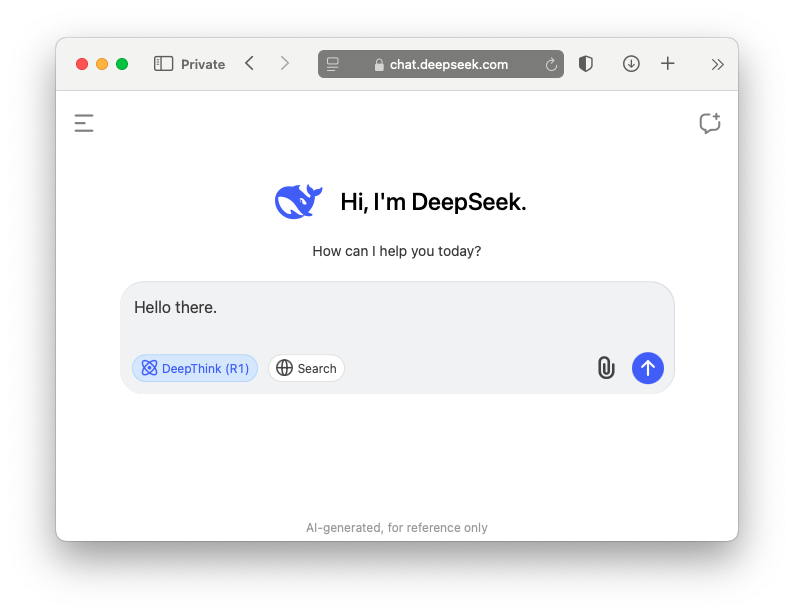This screenshot has width=794, height=615.
Task: Close the Safari window
Action: tap(82, 64)
